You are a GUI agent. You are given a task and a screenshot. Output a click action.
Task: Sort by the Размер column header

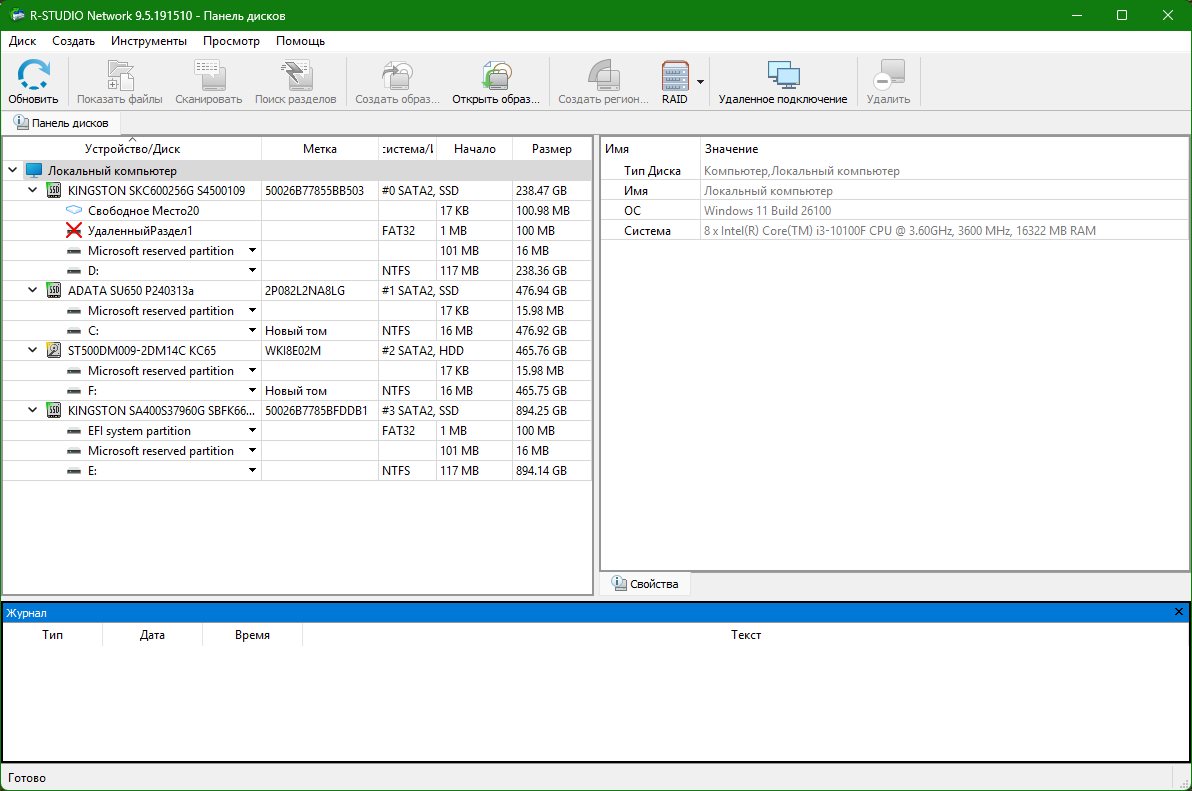pyautogui.click(x=552, y=149)
